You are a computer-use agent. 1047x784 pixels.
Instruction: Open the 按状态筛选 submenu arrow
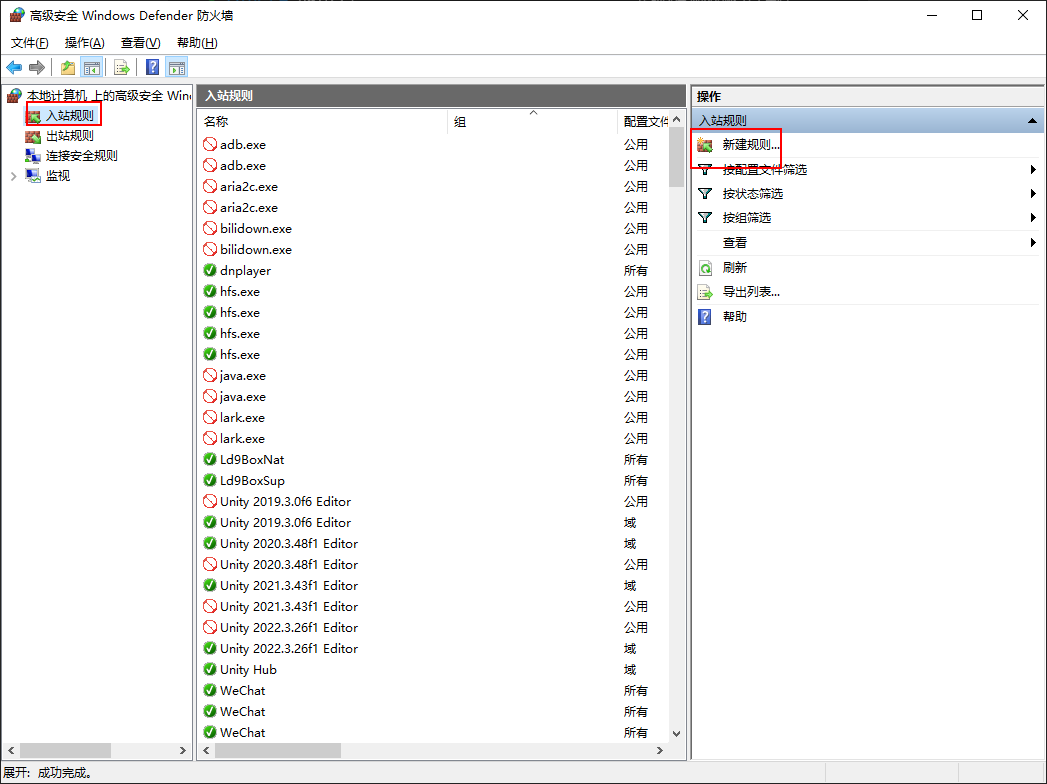coord(1033,194)
